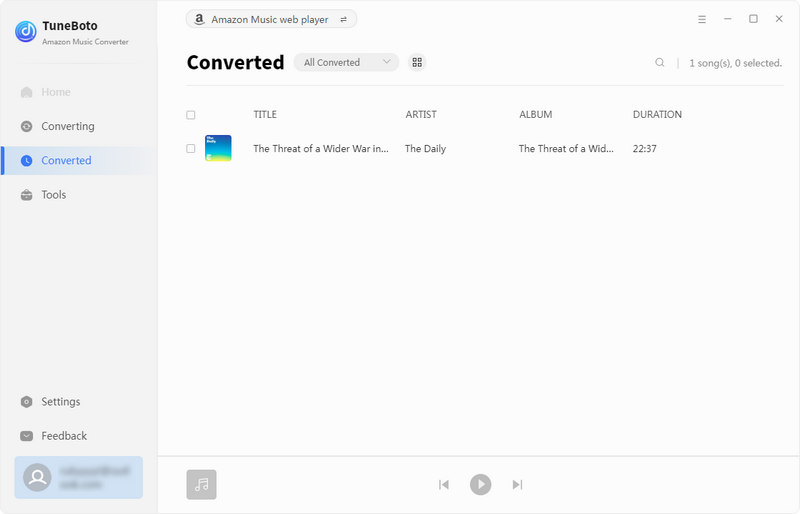The width and height of the screenshot is (800, 514).
Task: Skip to the previous track
Action: [444, 484]
